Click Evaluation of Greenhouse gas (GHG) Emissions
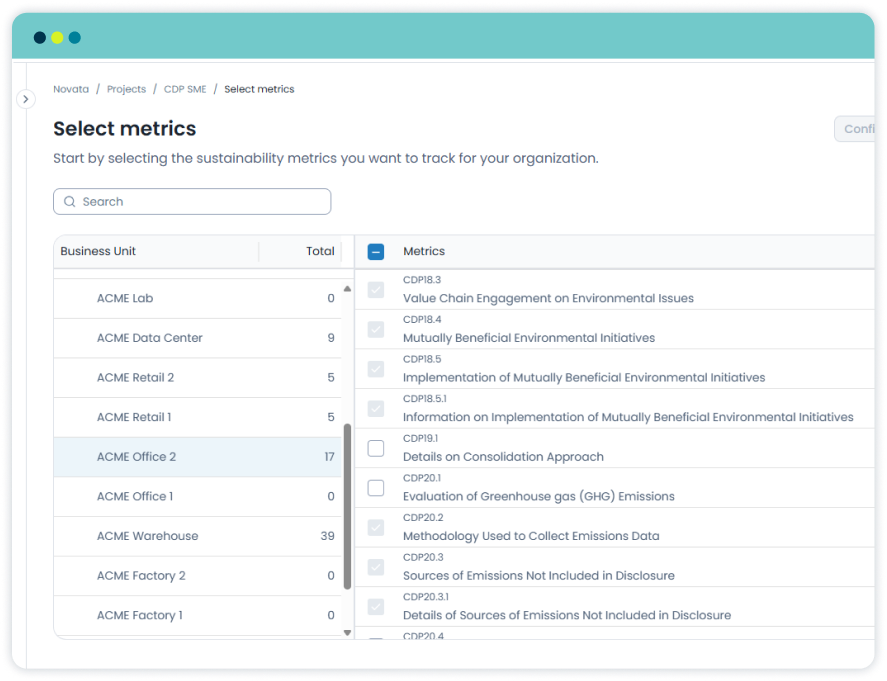The image size is (887, 681). pos(539,497)
